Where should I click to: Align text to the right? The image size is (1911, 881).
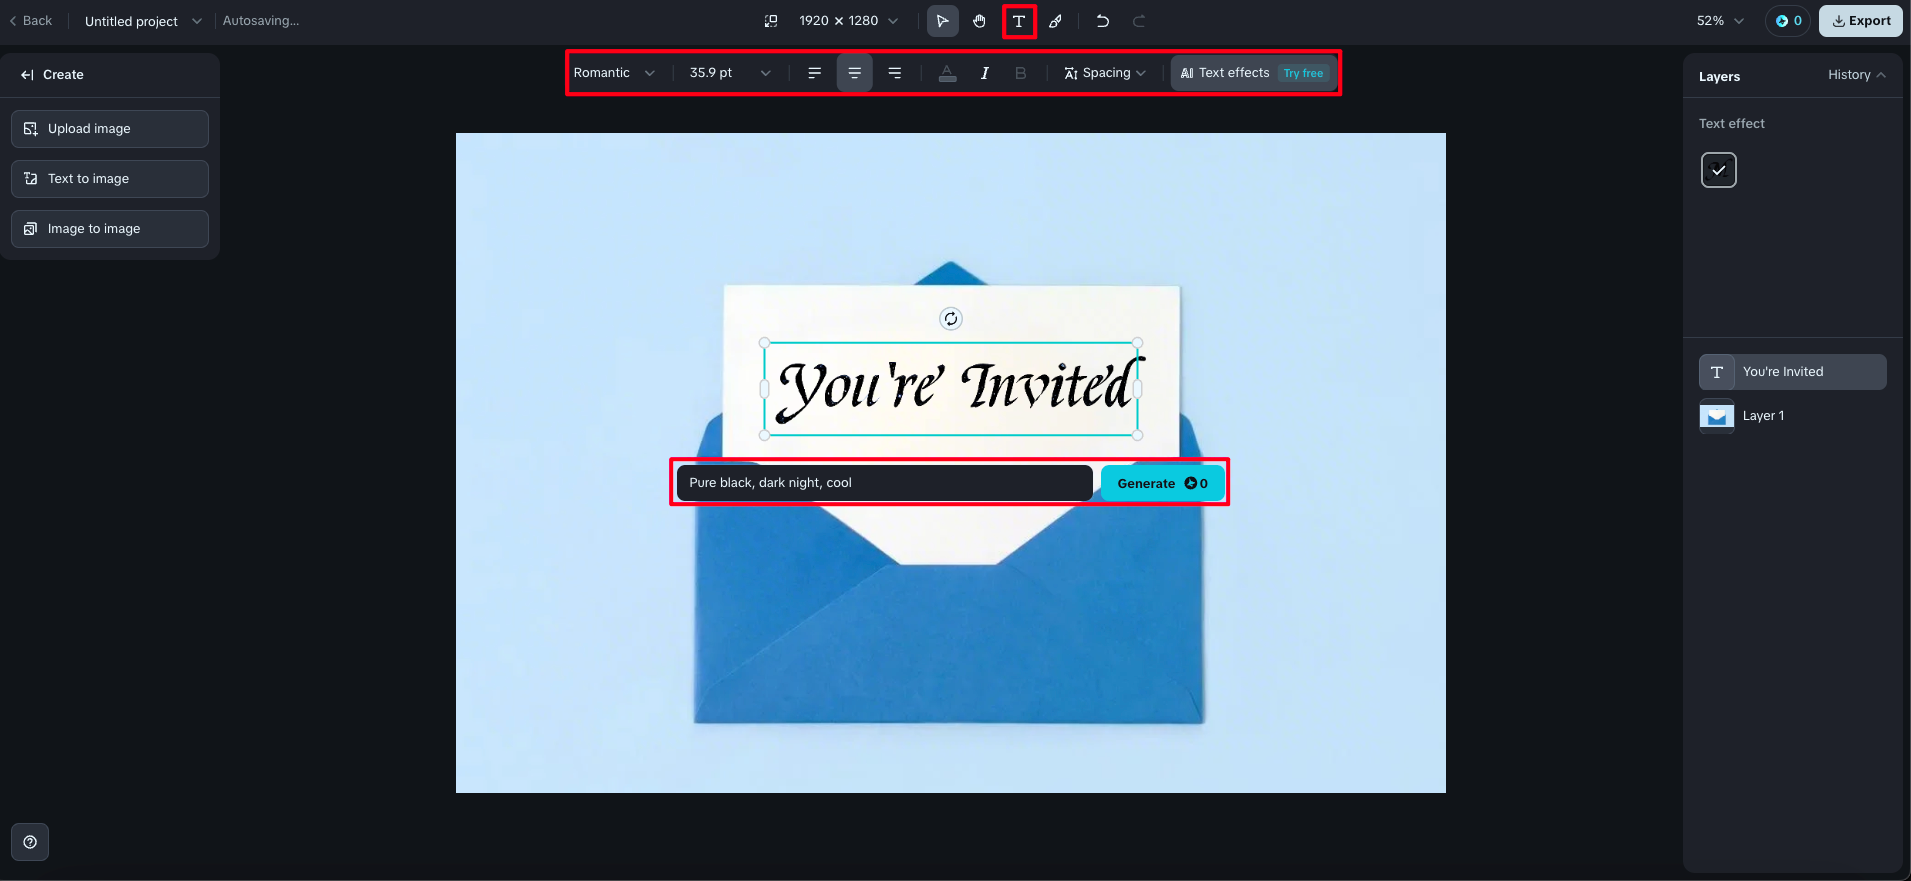895,73
